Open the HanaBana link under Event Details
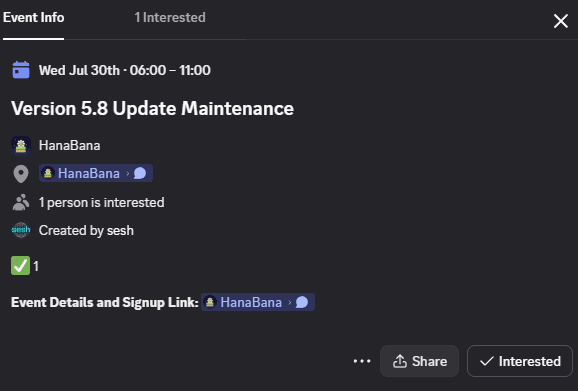 coord(258,302)
